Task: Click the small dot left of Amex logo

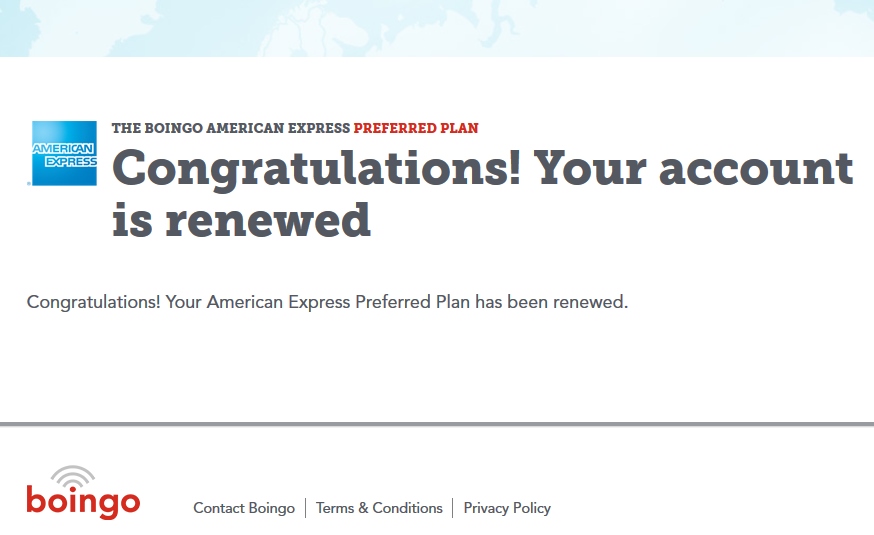Action: (29, 184)
